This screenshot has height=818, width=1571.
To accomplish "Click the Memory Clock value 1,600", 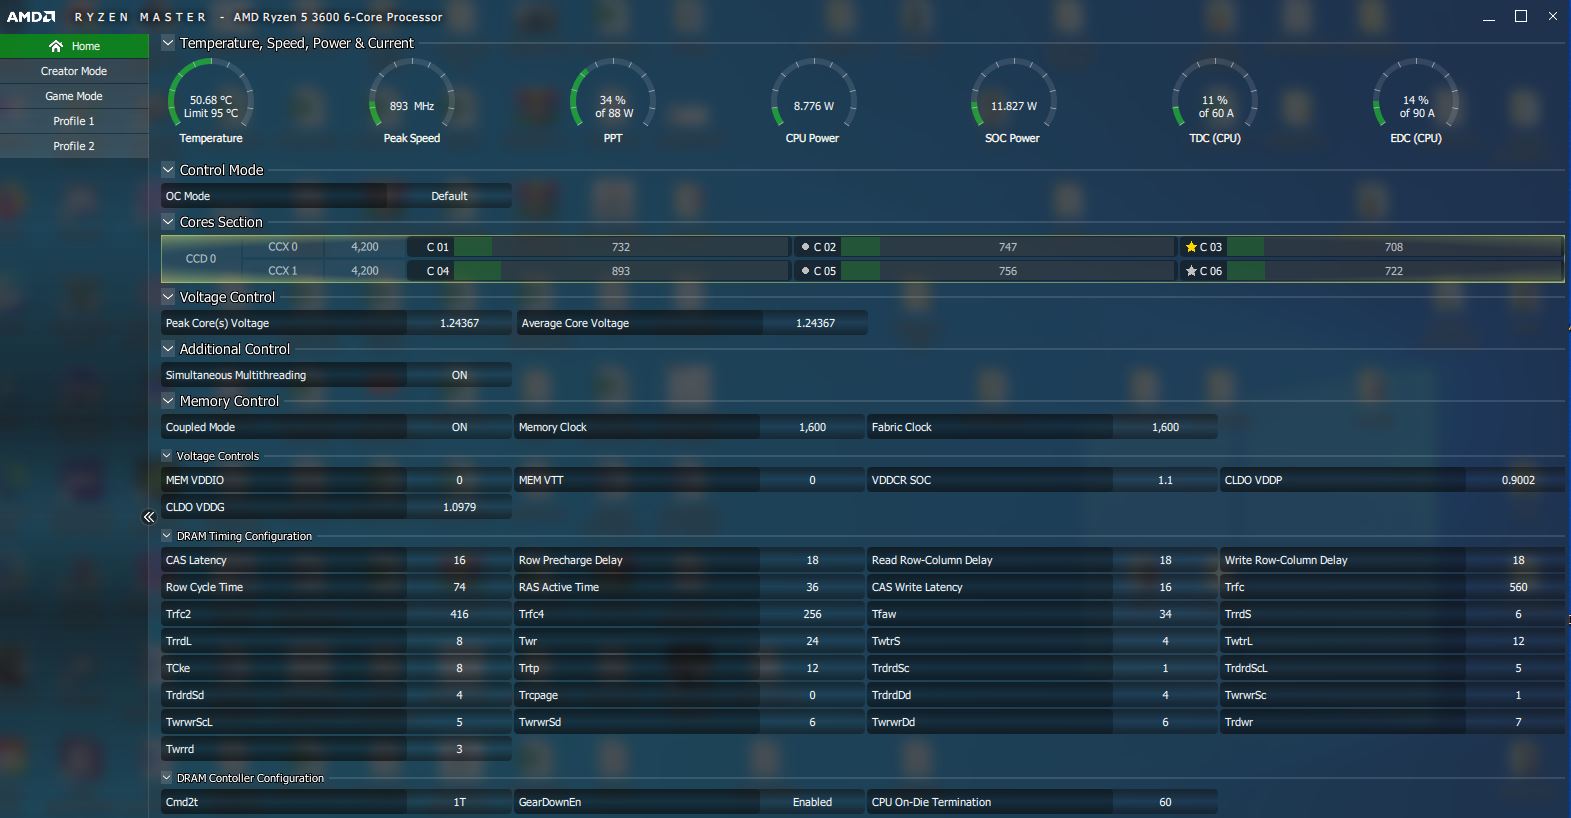I will click(812, 427).
